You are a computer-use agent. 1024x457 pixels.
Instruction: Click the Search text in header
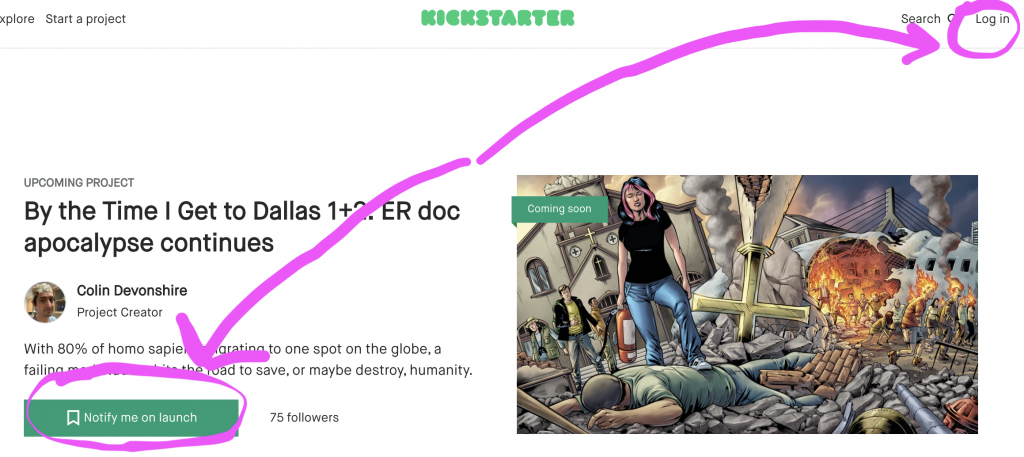pos(920,19)
